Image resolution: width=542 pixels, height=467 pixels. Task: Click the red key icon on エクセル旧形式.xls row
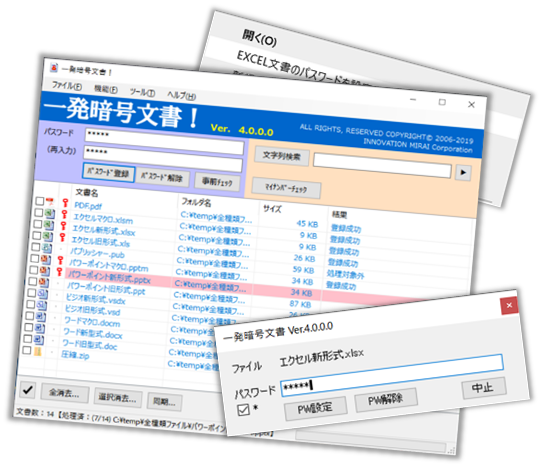tap(62, 237)
